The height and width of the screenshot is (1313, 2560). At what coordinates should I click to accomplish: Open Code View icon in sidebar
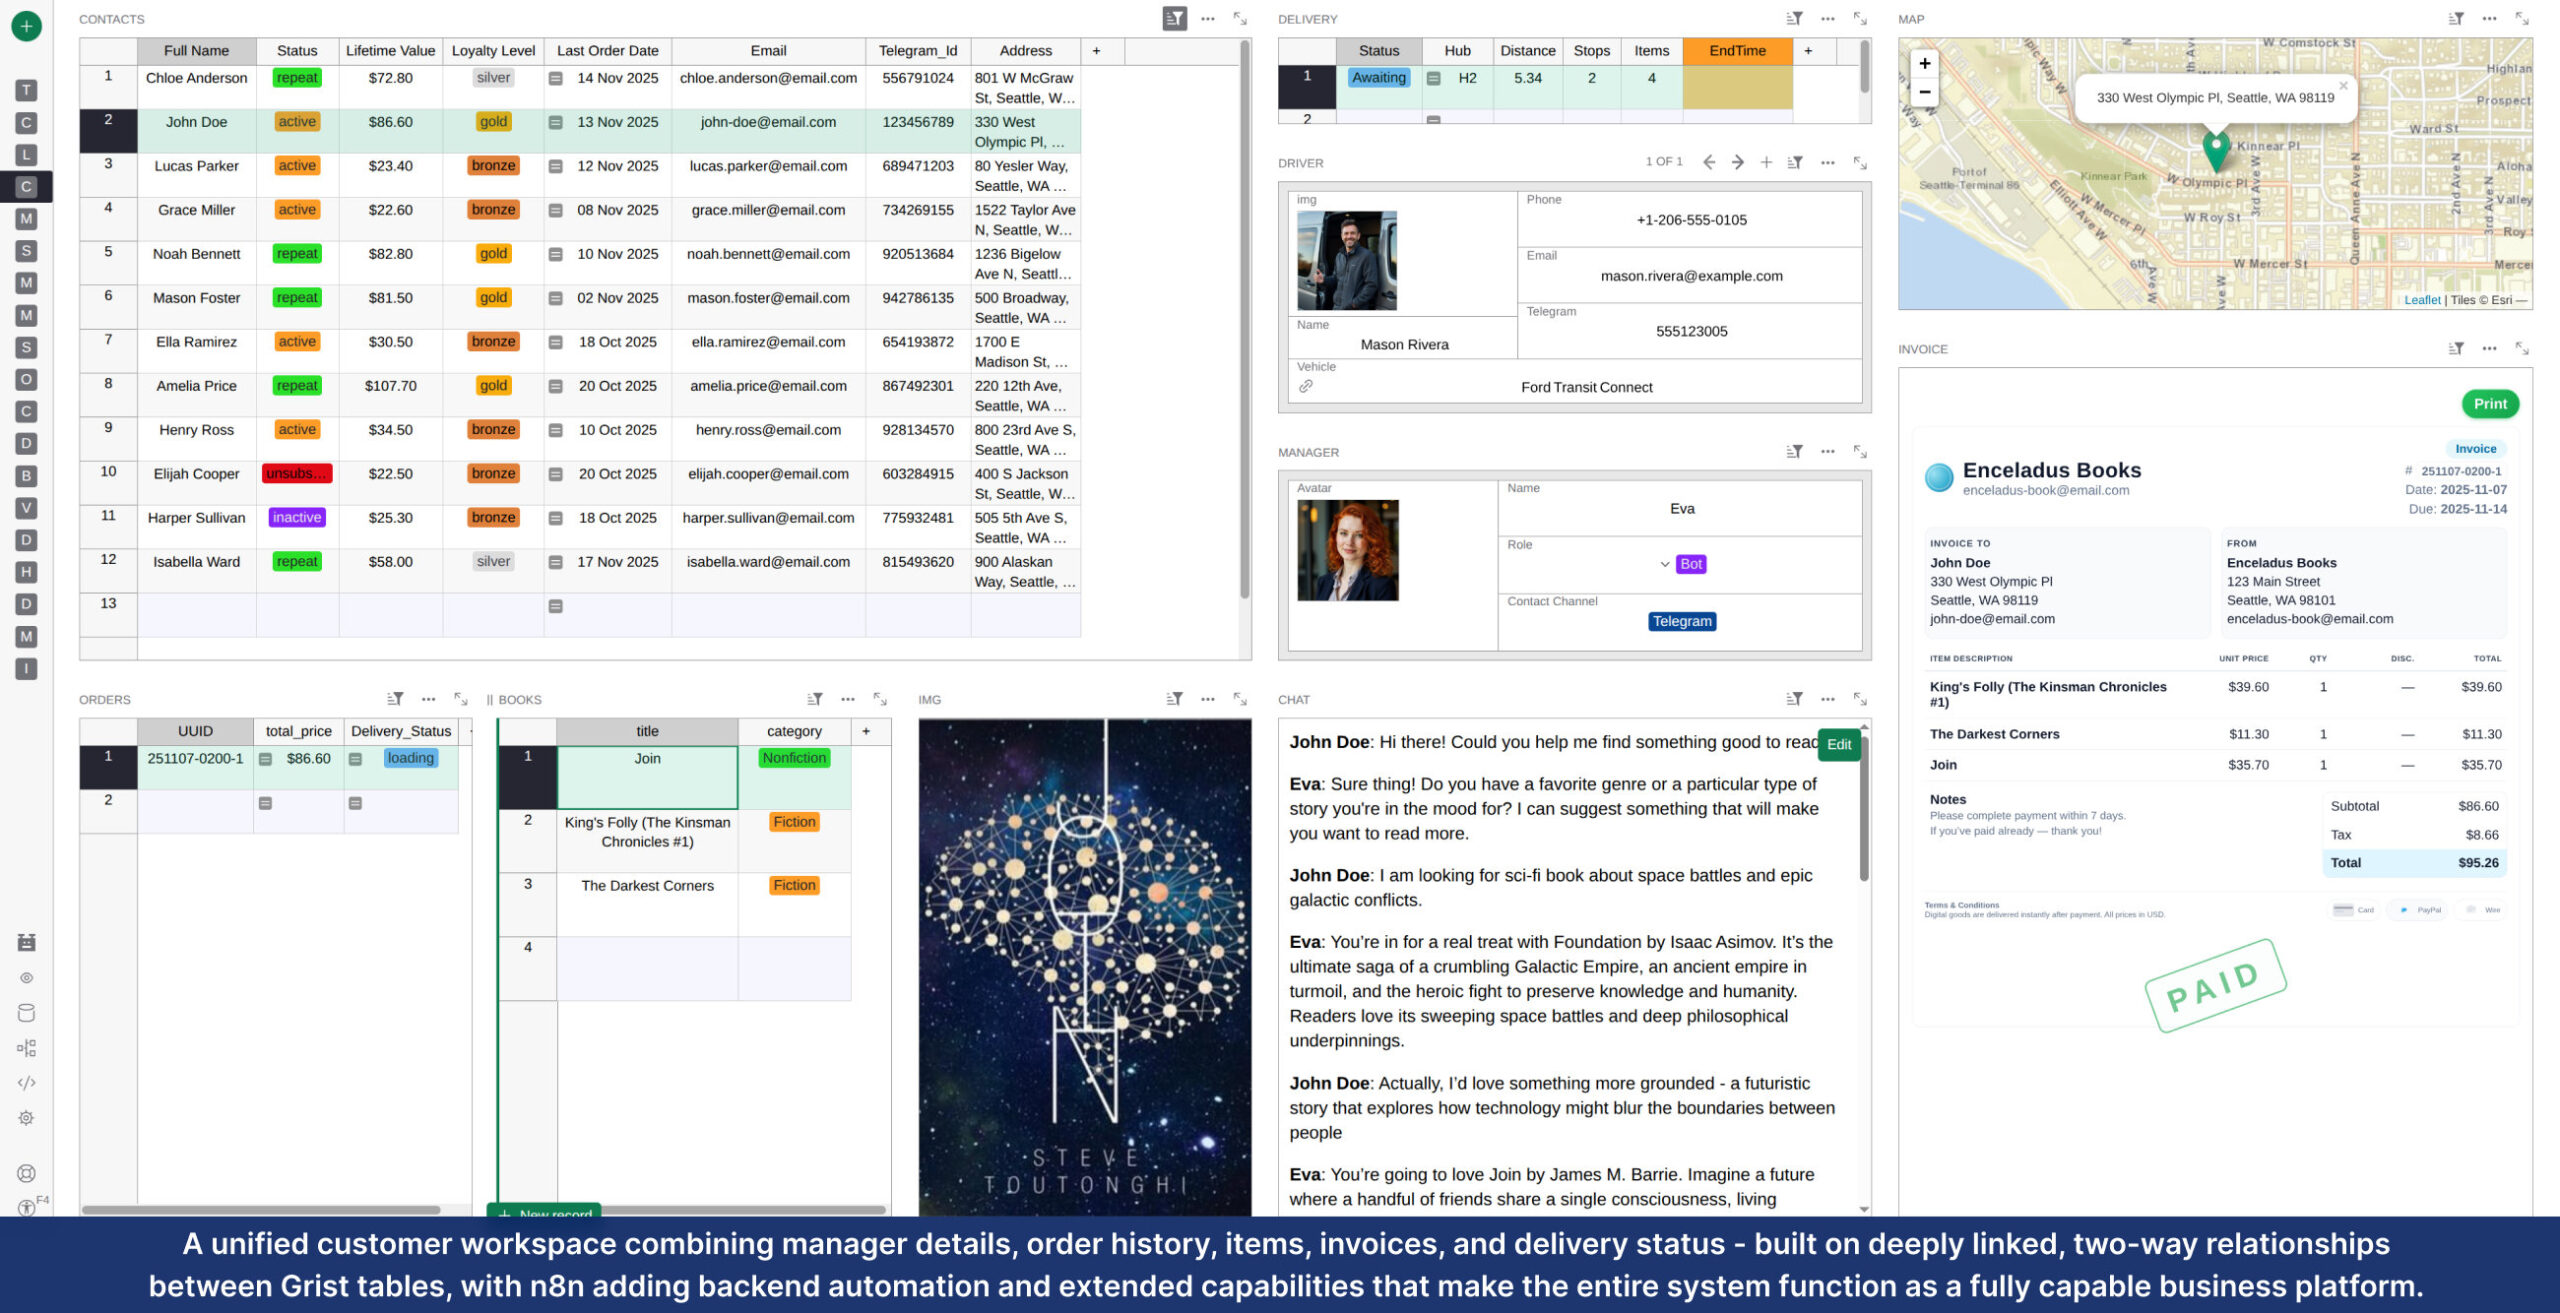27,1082
